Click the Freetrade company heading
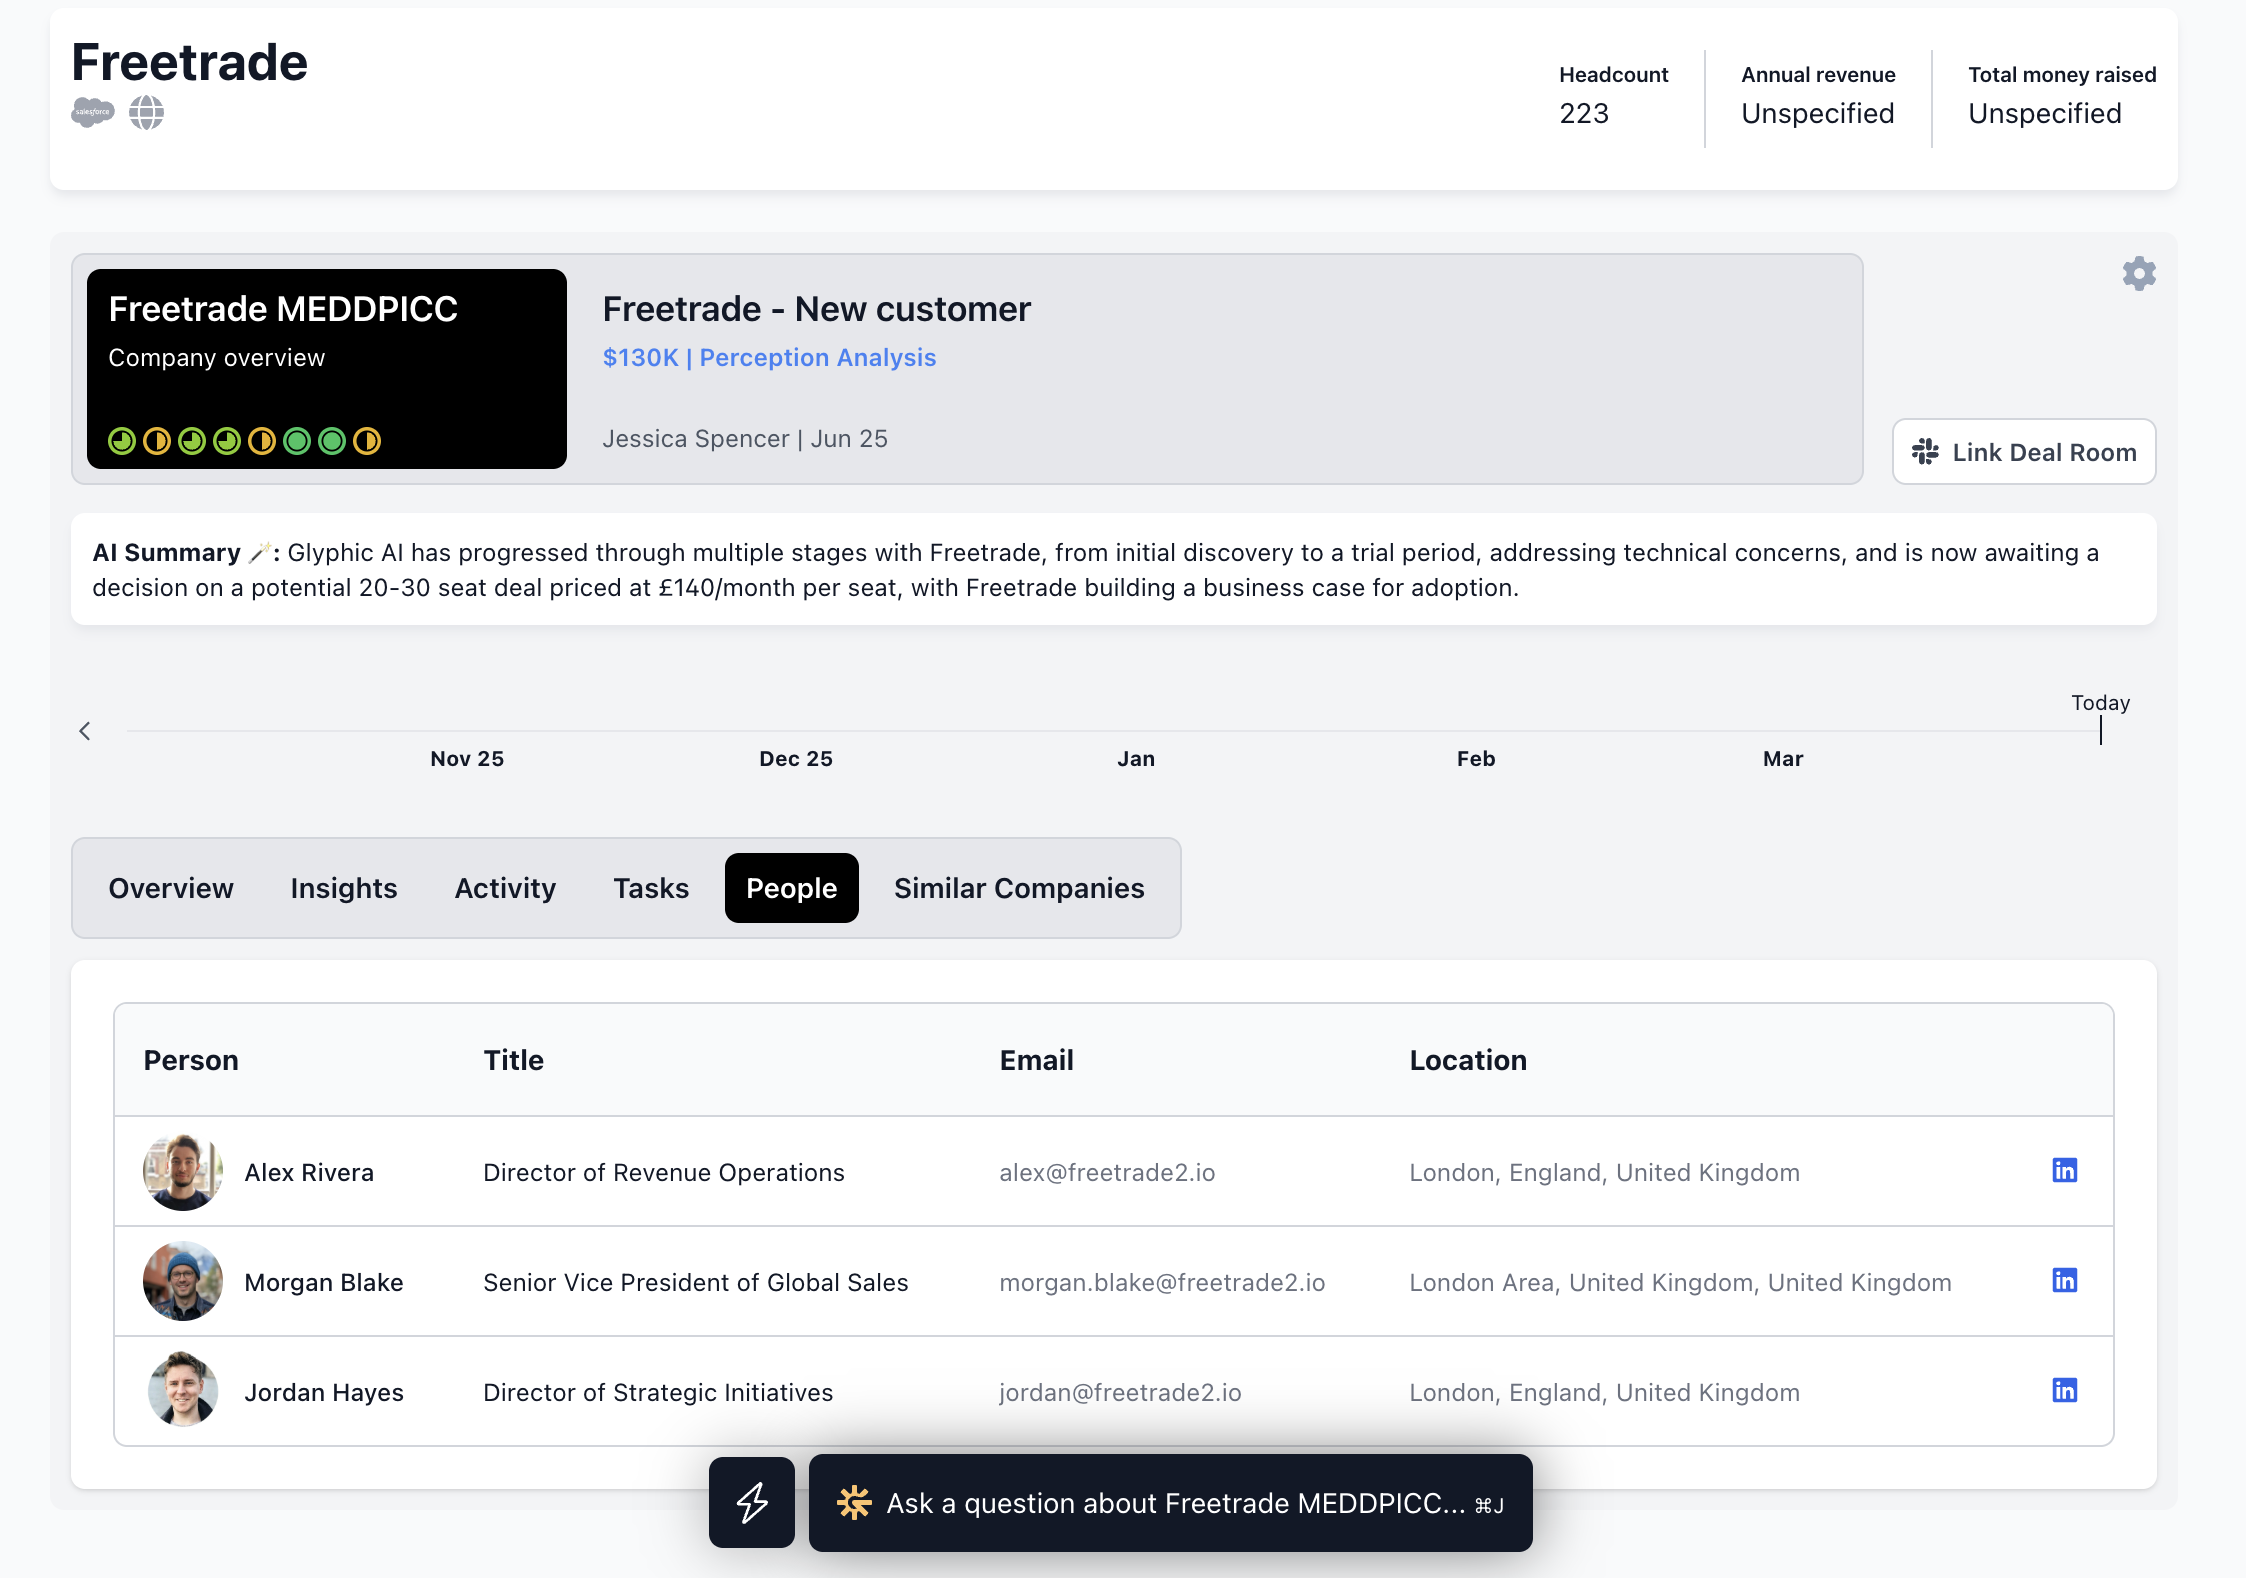This screenshot has width=2246, height=1578. pyautogui.click(x=190, y=62)
